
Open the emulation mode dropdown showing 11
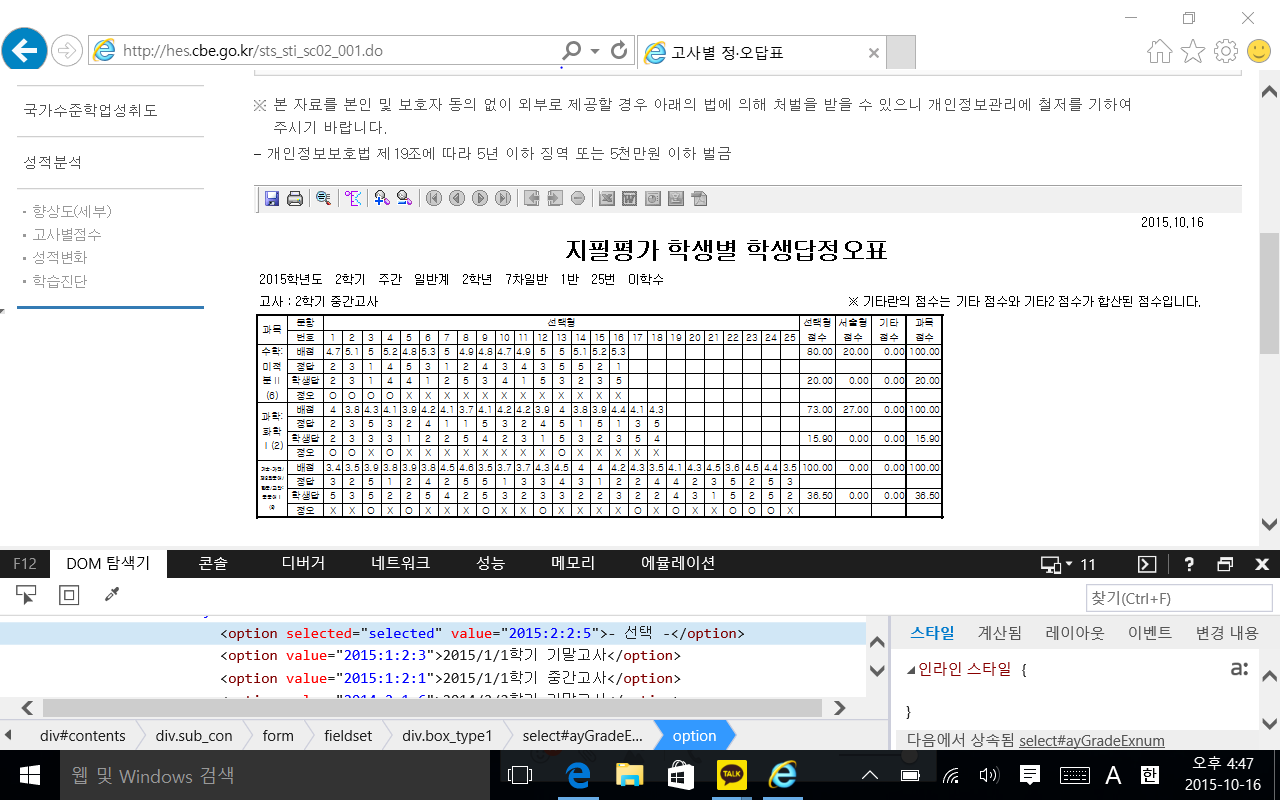[1068, 564]
